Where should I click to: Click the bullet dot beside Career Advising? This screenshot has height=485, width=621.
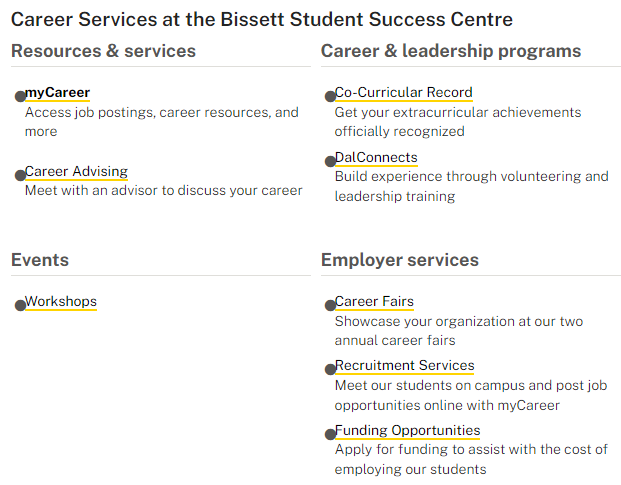point(20,175)
